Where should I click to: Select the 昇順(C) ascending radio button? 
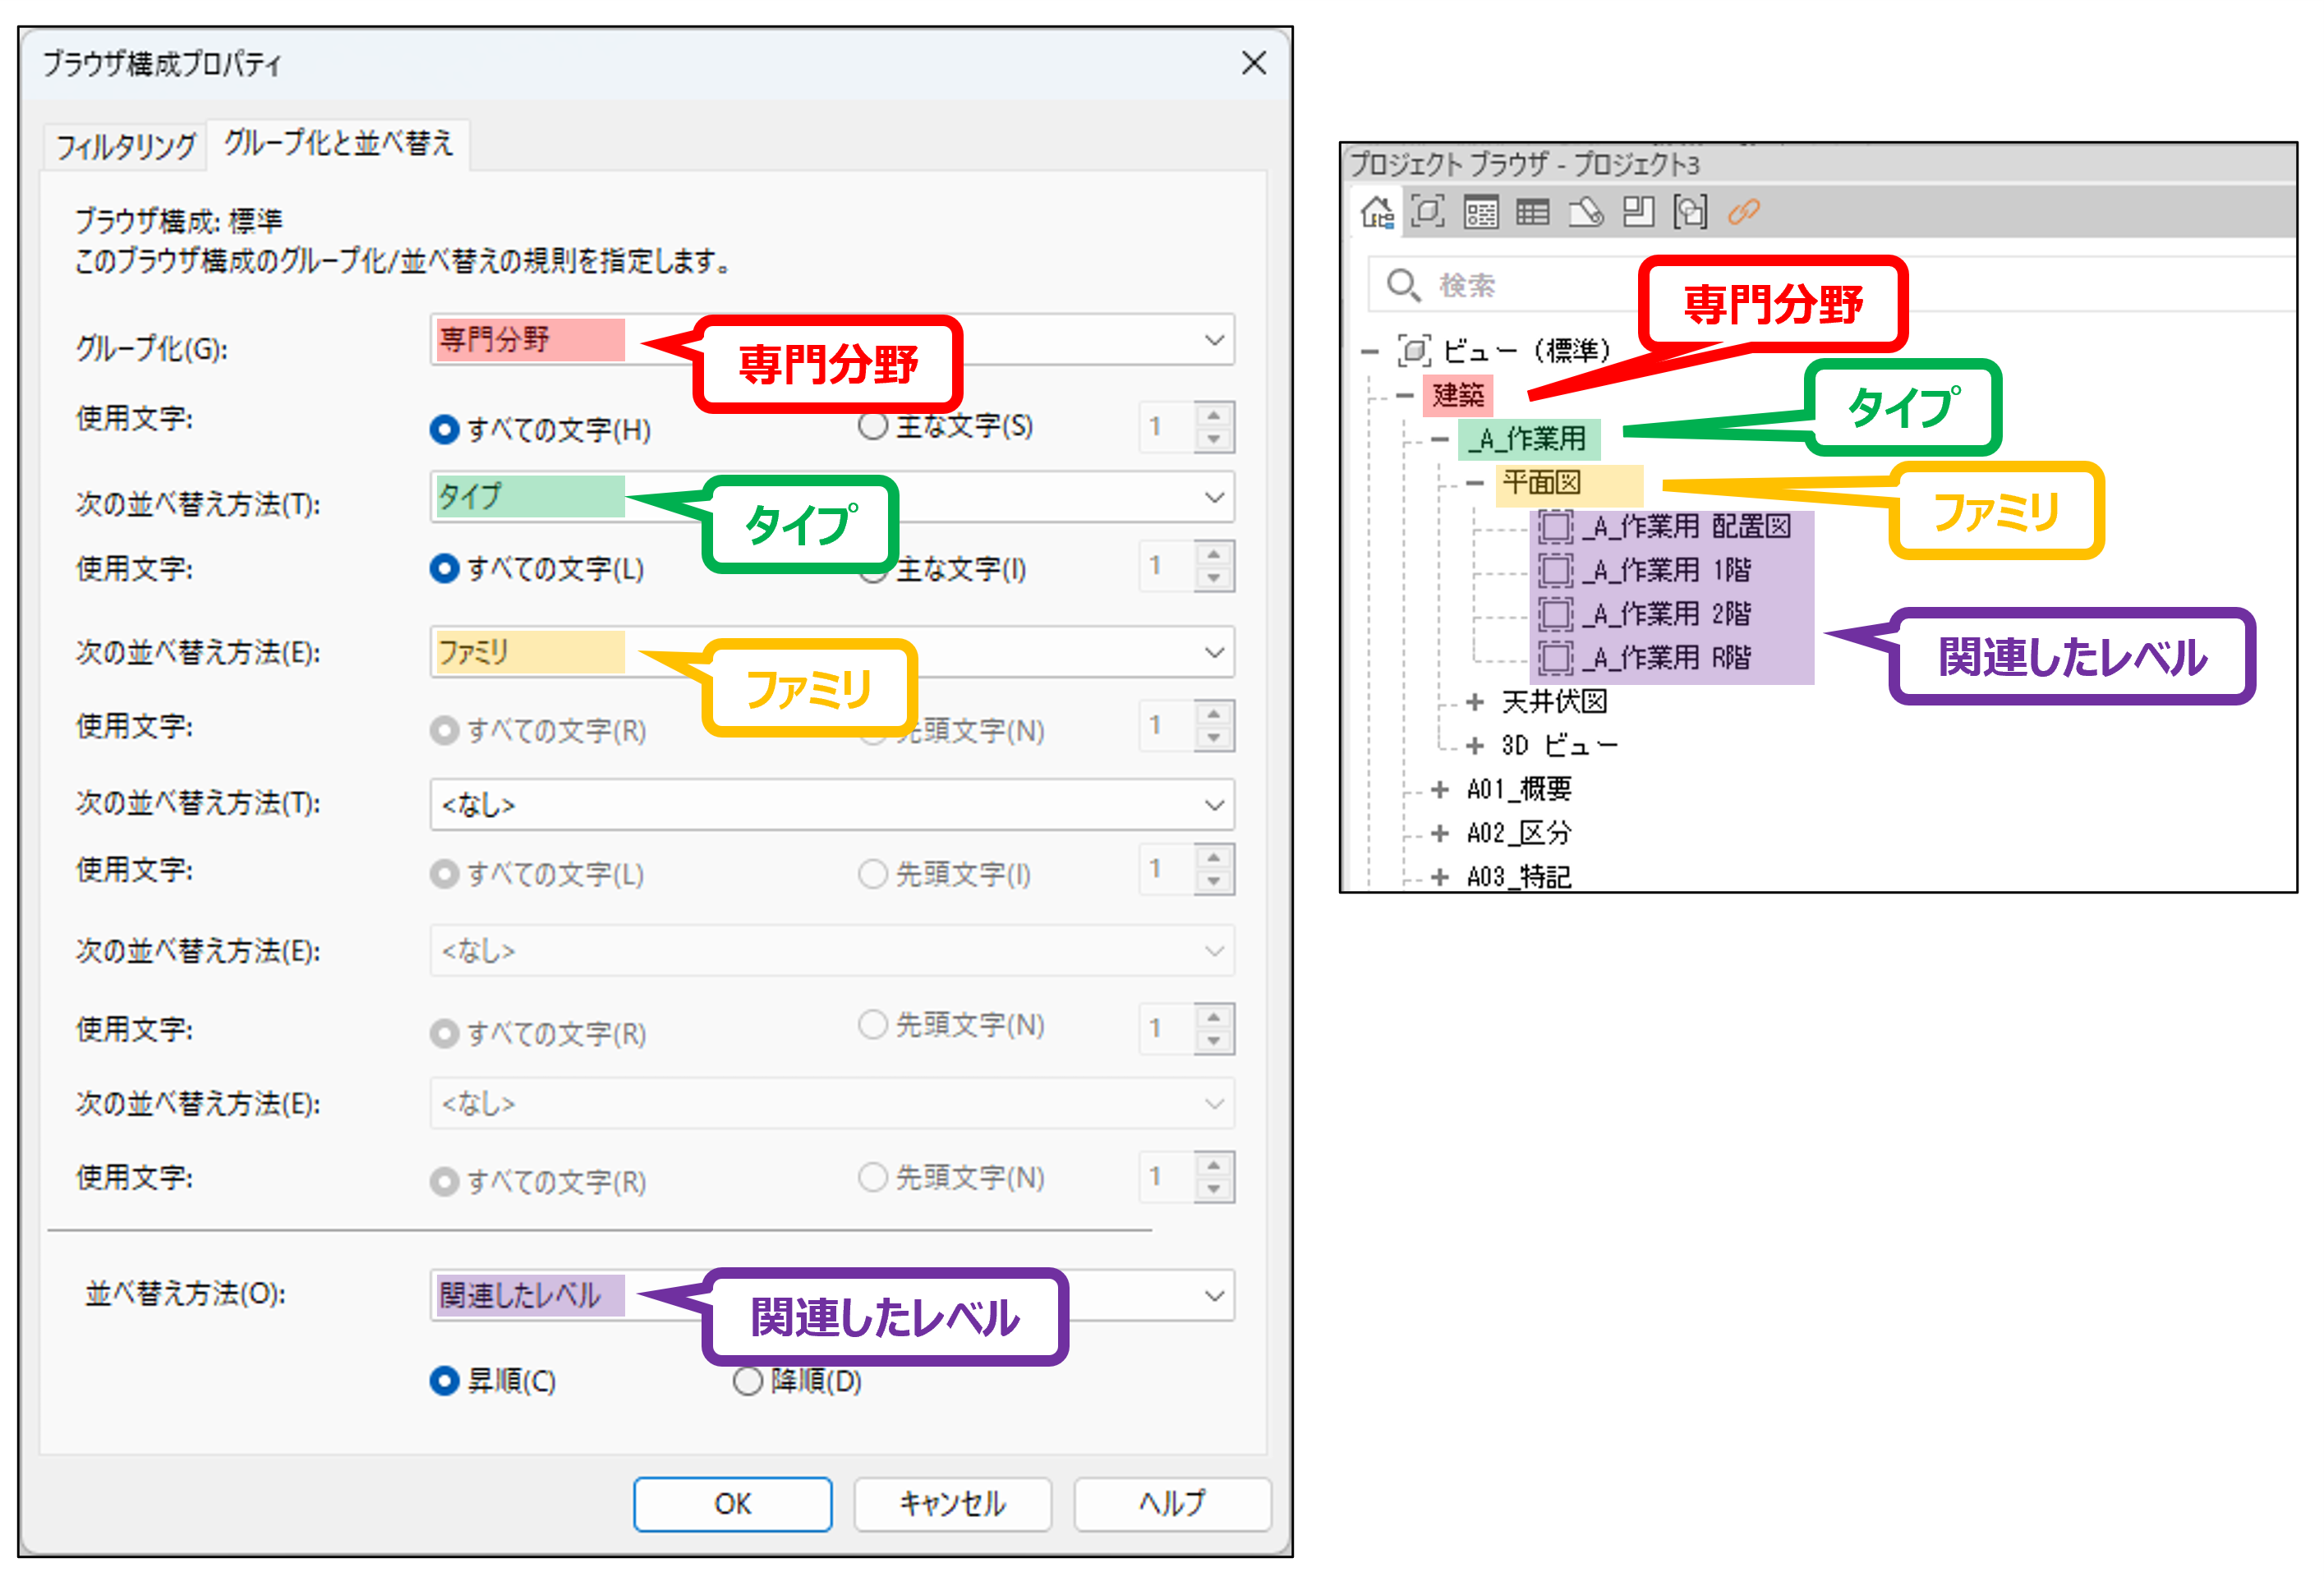444,1381
